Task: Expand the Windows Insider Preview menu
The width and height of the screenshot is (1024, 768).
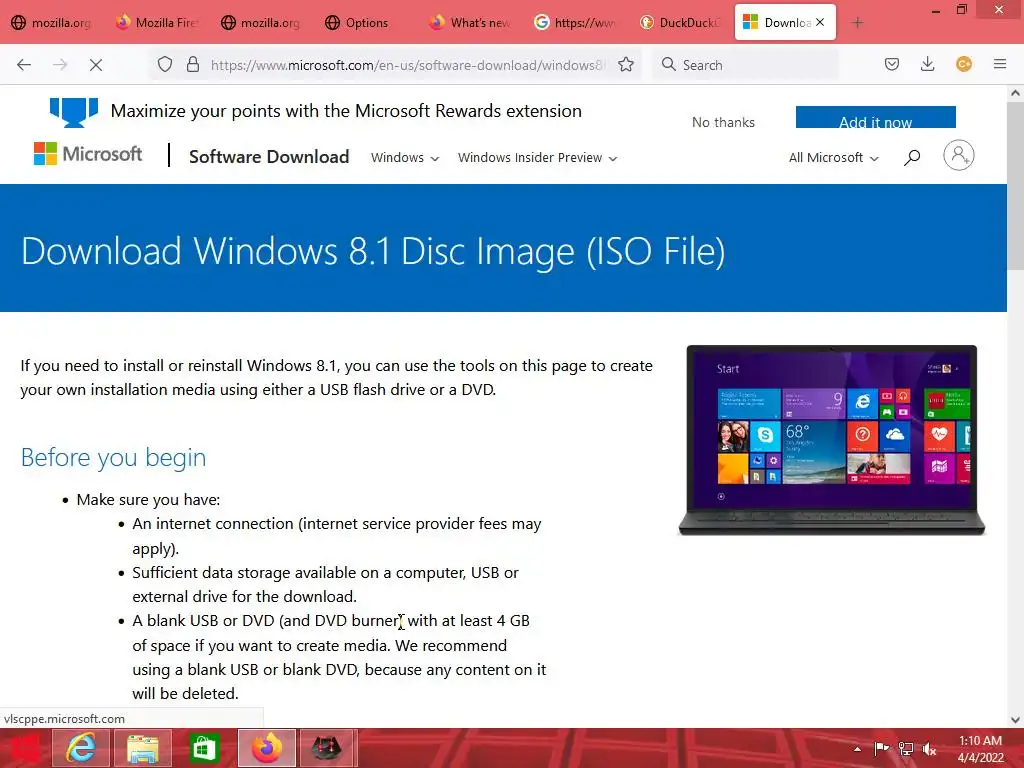Action: coord(537,158)
